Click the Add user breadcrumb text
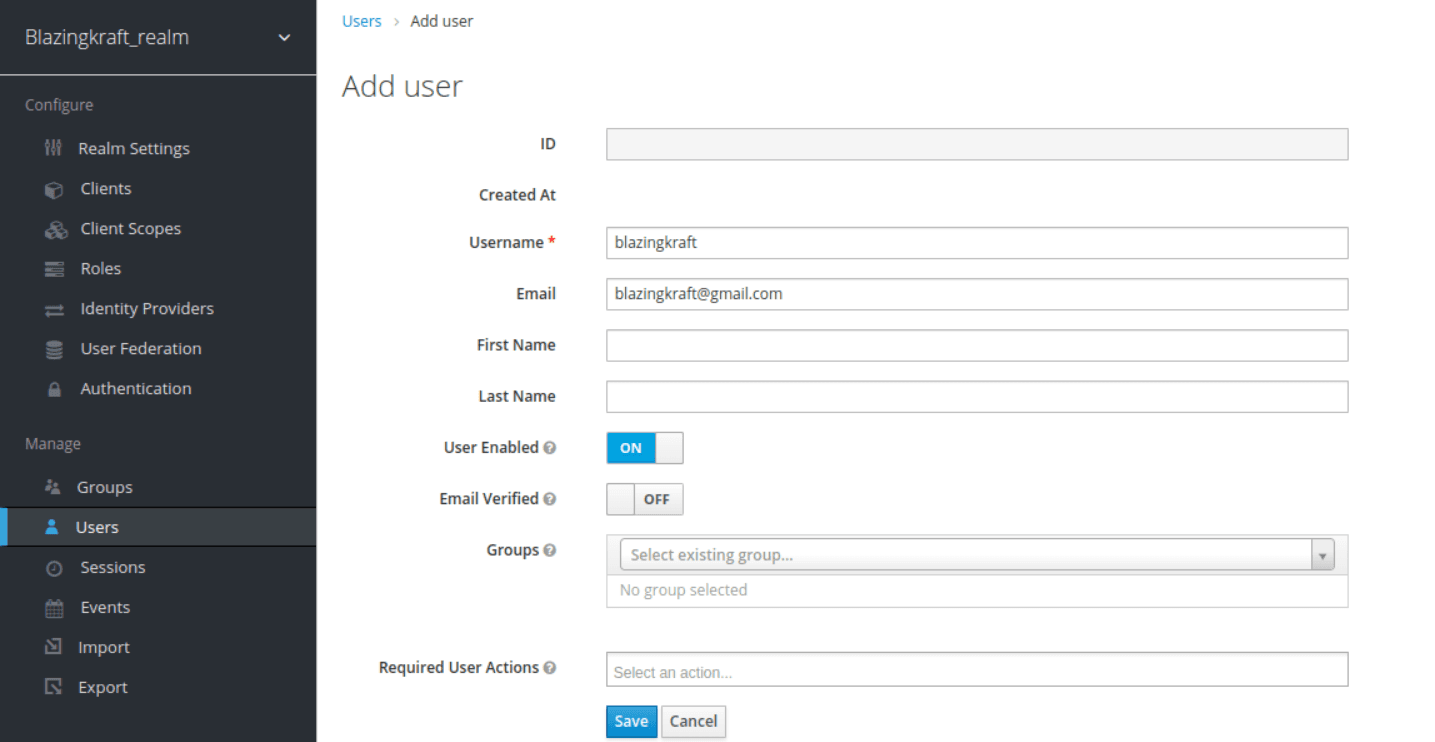This screenshot has height=742, width=1435. [x=442, y=21]
